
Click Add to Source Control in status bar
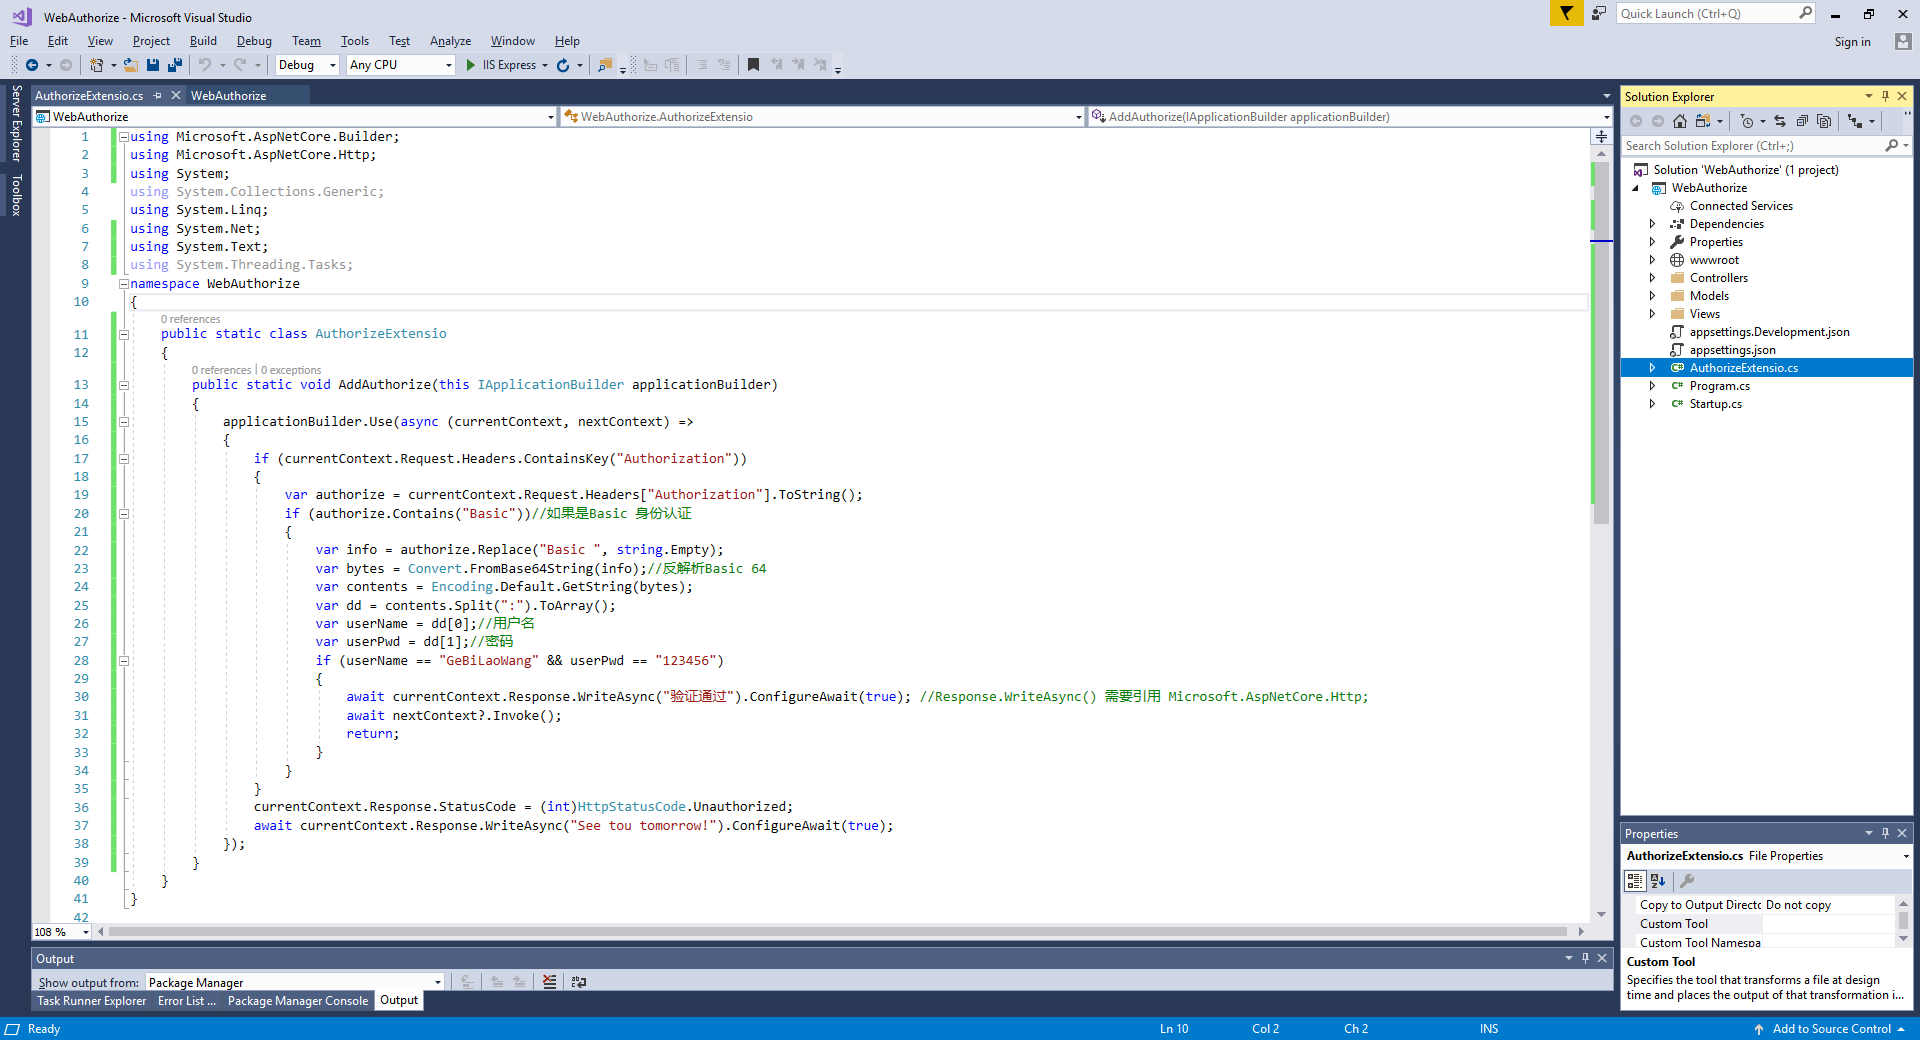[x=1831, y=1029]
